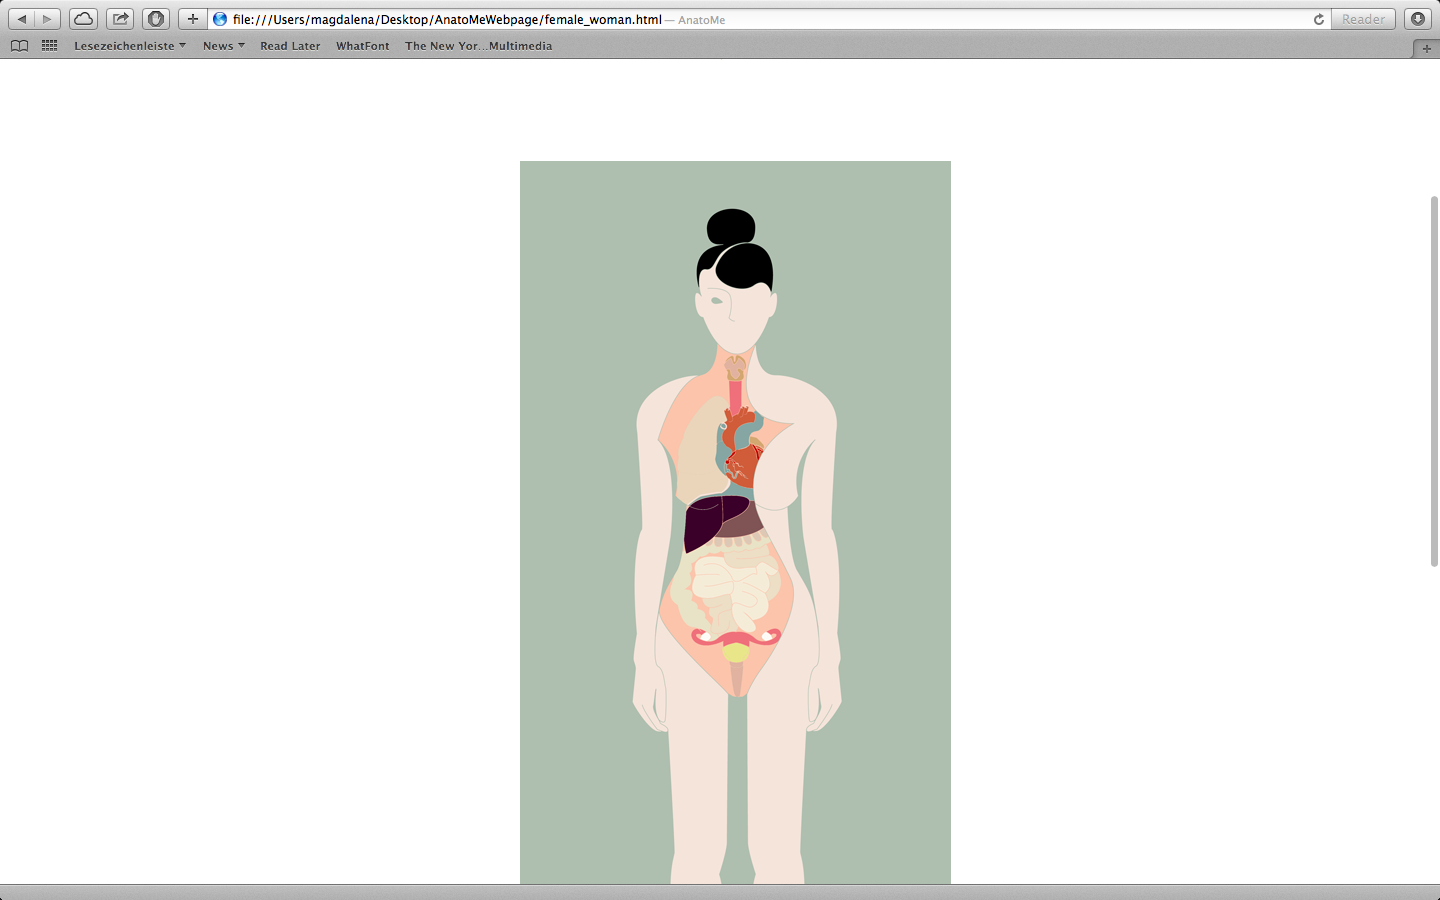Click the address bar URL field
Viewport: 1440px width, 900px height.
[700, 19]
